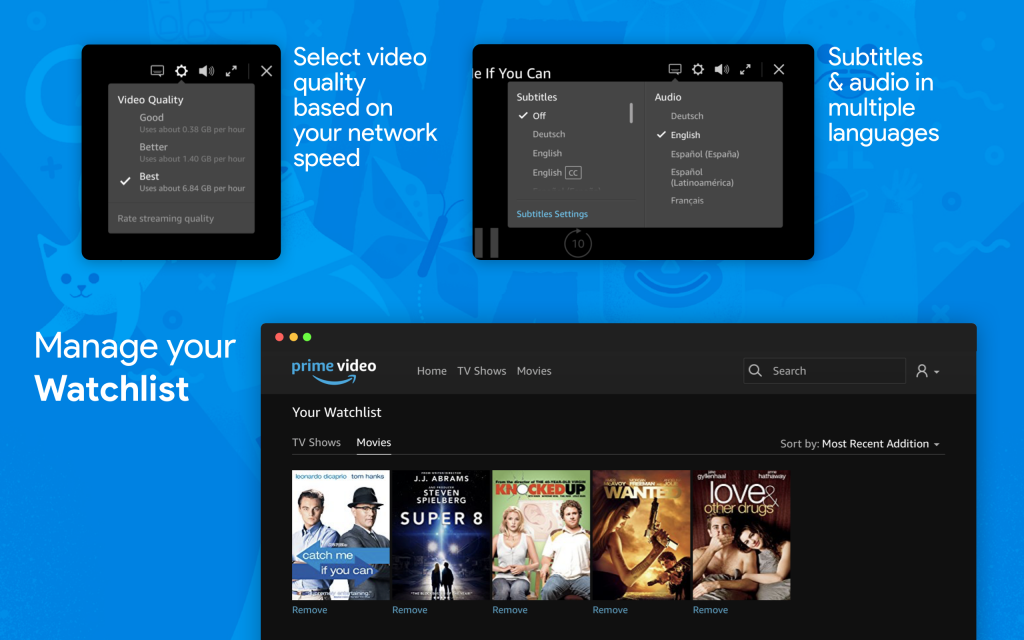This screenshot has height=640, width=1024.
Task: Open Super 8 poster
Action: pos(441,535)
